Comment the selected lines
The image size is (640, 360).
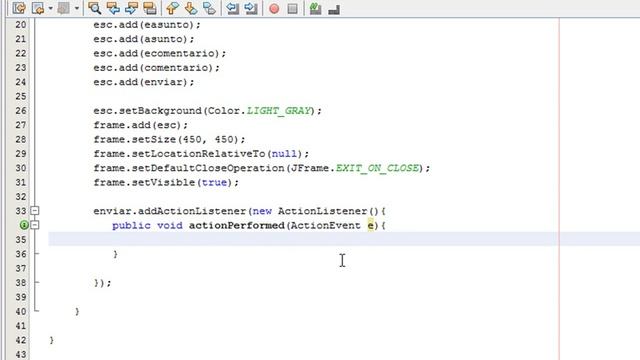point(315,8)
